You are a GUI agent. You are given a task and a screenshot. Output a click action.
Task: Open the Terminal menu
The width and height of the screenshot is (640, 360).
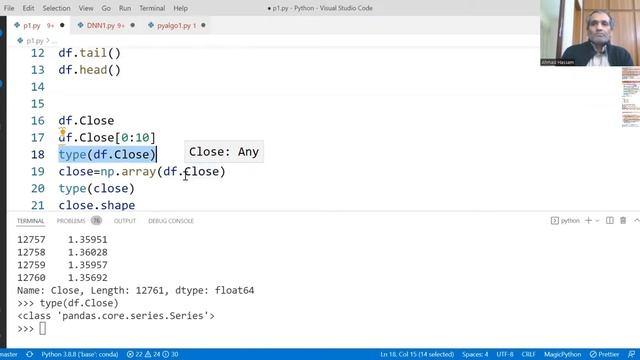click(152, 8)
